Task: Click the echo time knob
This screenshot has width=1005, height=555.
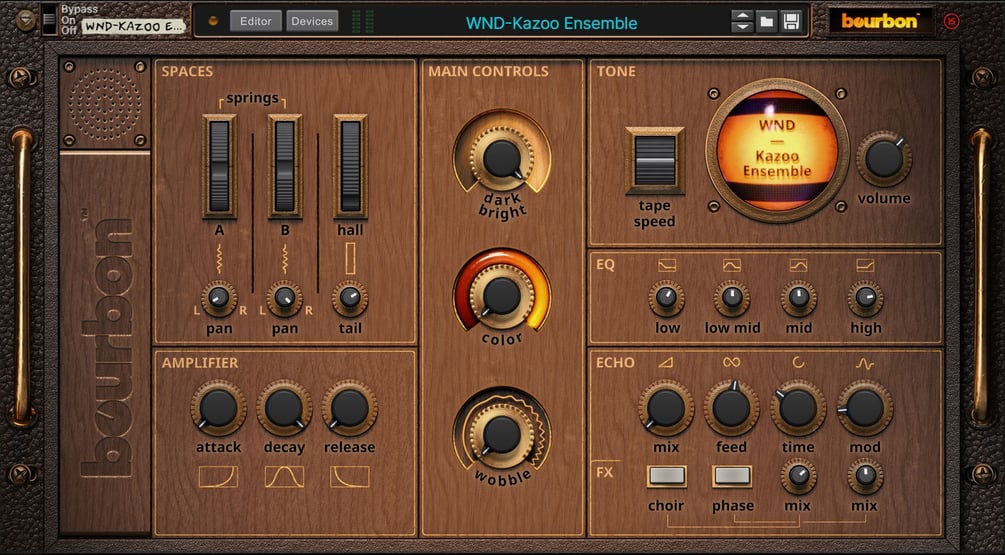Action: pyautogui.click(x=798, y=408)
